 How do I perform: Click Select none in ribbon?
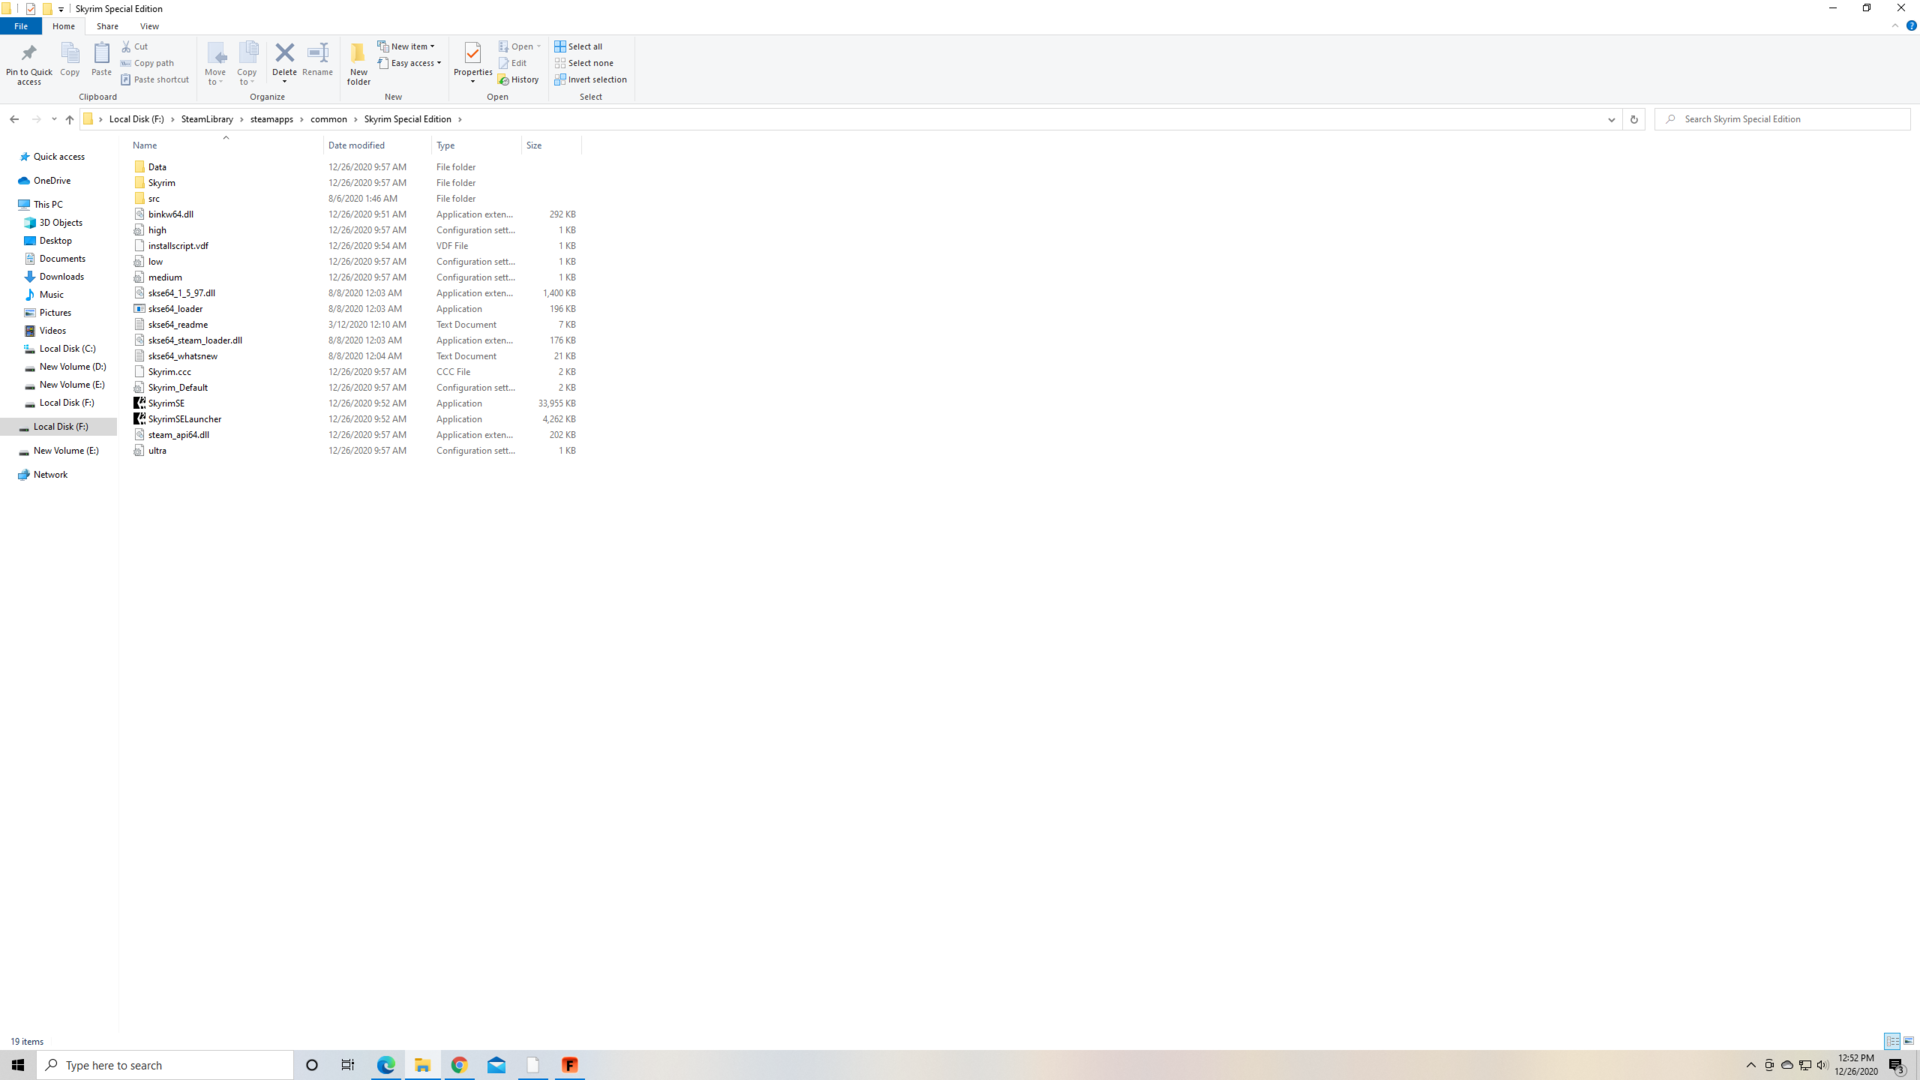pyautogui.click(x=584, y=63)
